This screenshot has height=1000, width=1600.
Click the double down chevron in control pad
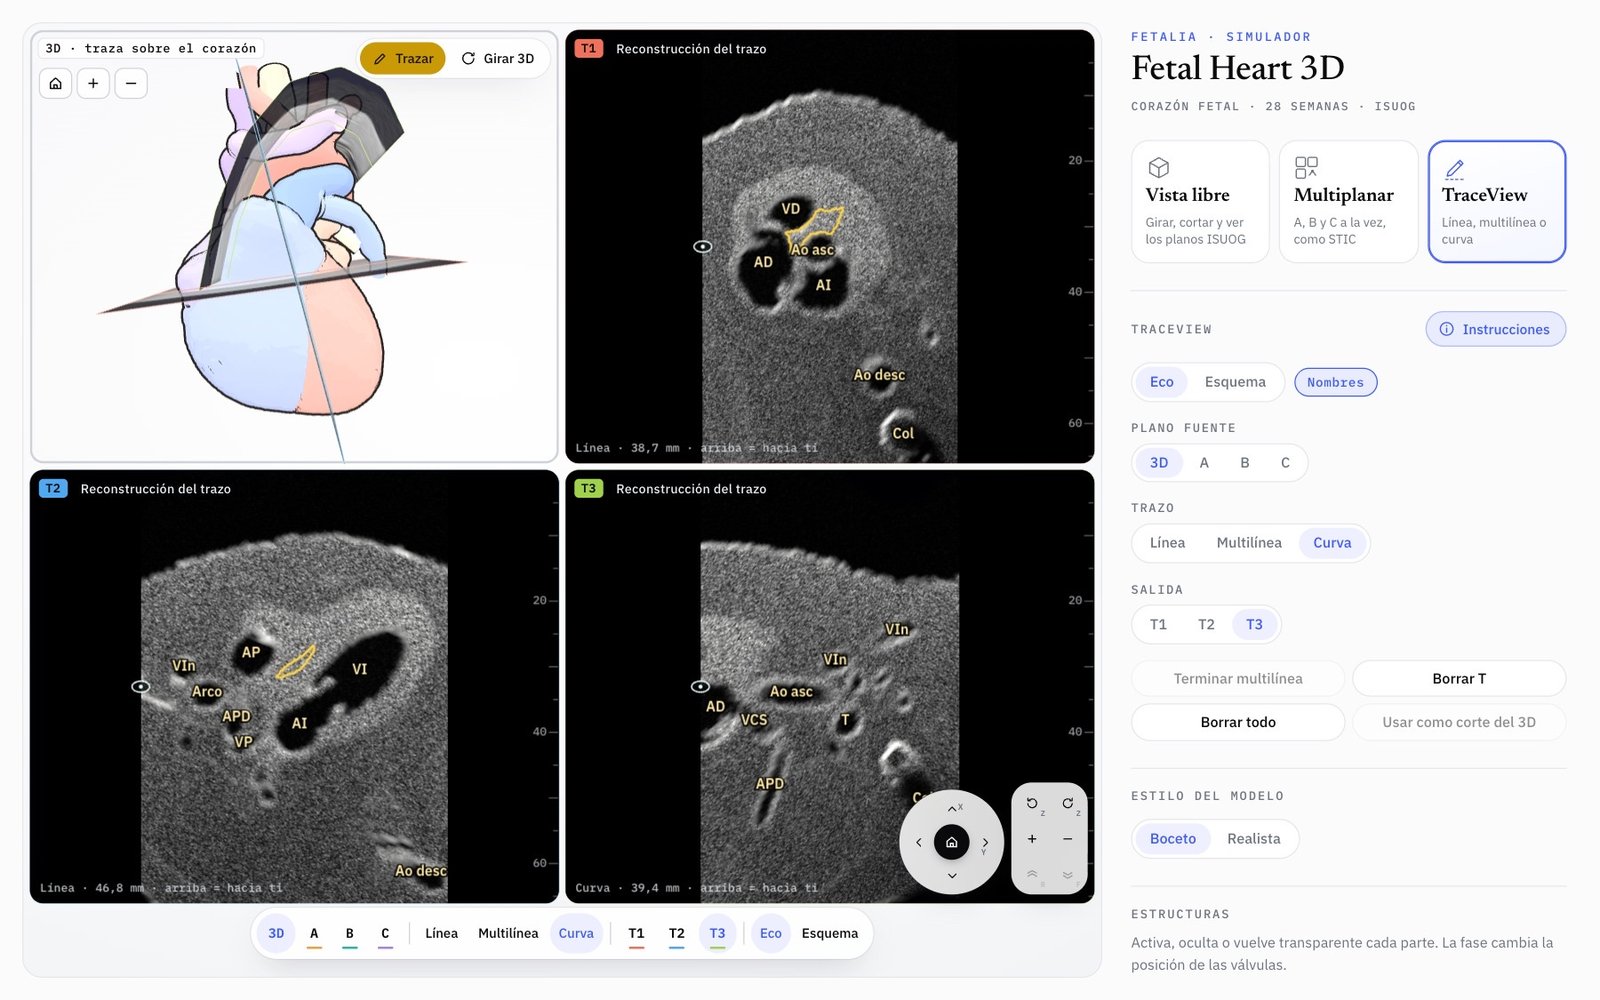coord(1068,874)
